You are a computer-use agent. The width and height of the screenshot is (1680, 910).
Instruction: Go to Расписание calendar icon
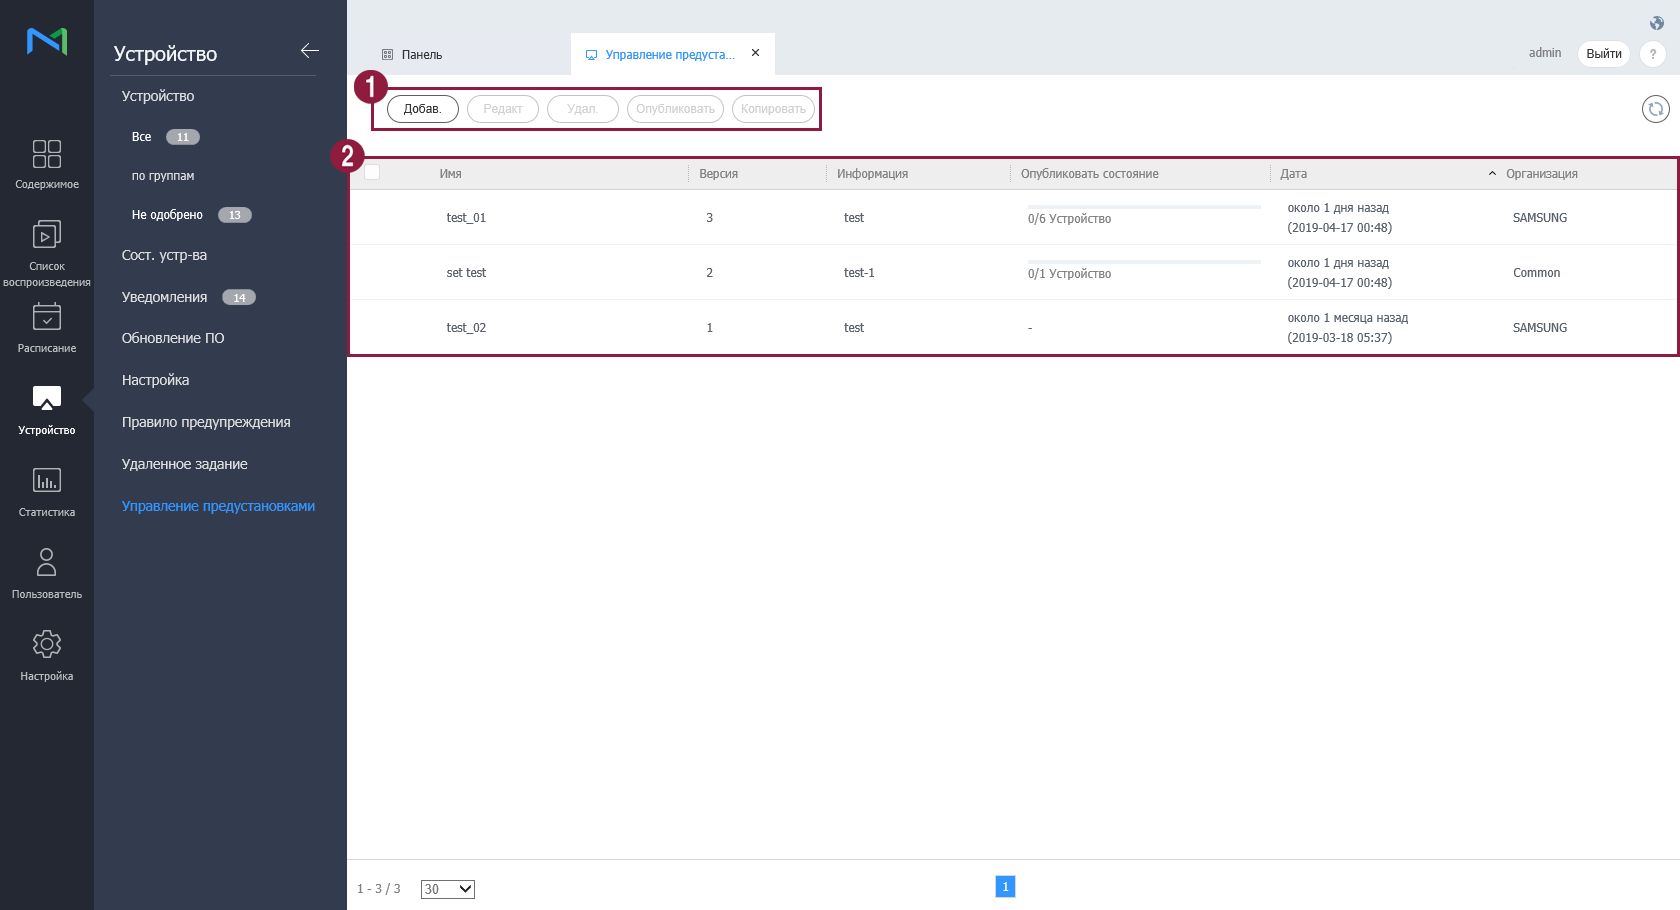point(47,317)
